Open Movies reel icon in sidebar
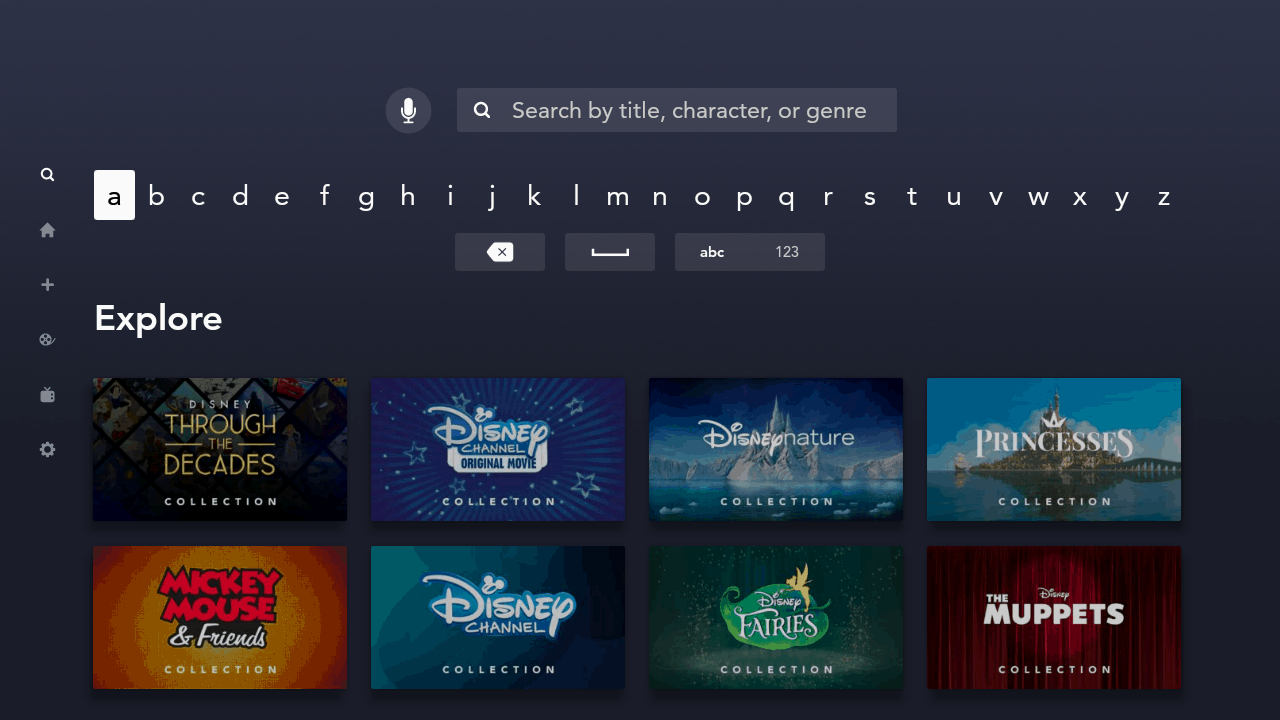The height and width of the screenshot is (720, 1280). click(47, 340)
